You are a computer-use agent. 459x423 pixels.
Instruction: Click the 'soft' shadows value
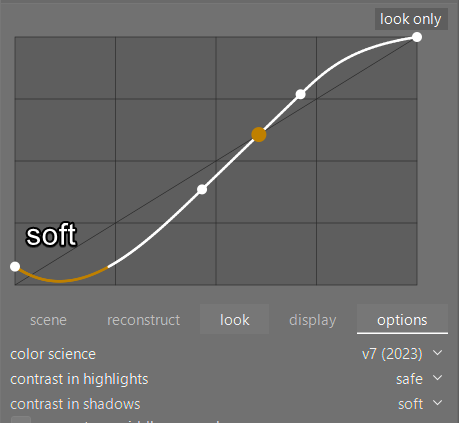pos(411,404)
